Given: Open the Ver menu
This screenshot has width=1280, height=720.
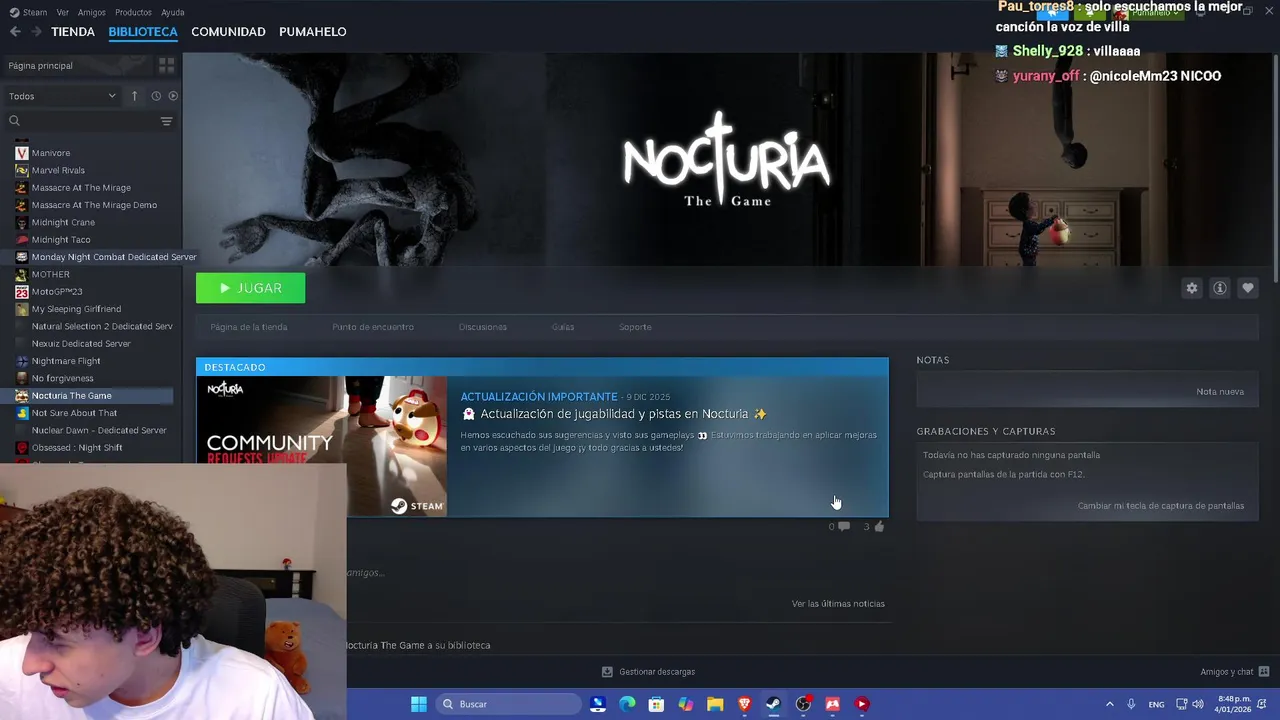Looking at the screenshot, I should (63, 12).
